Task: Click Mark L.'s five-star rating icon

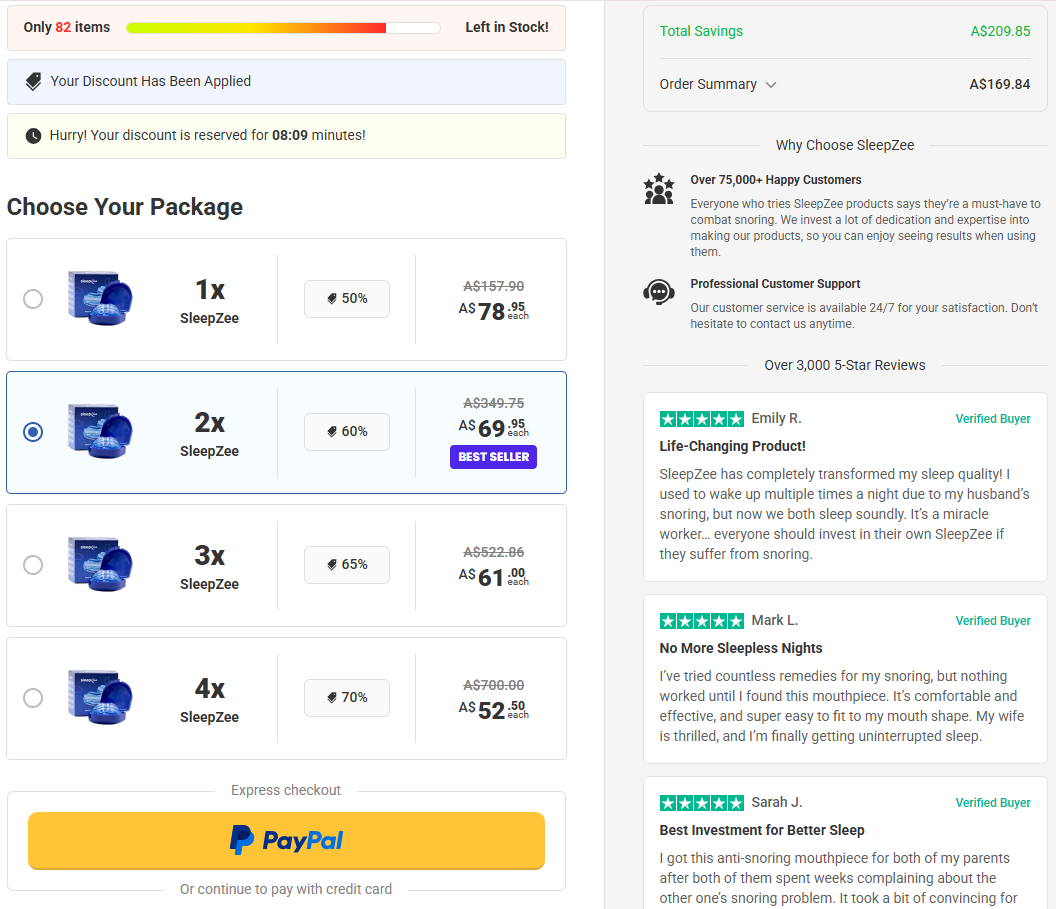Action: [x=701, y=621]
